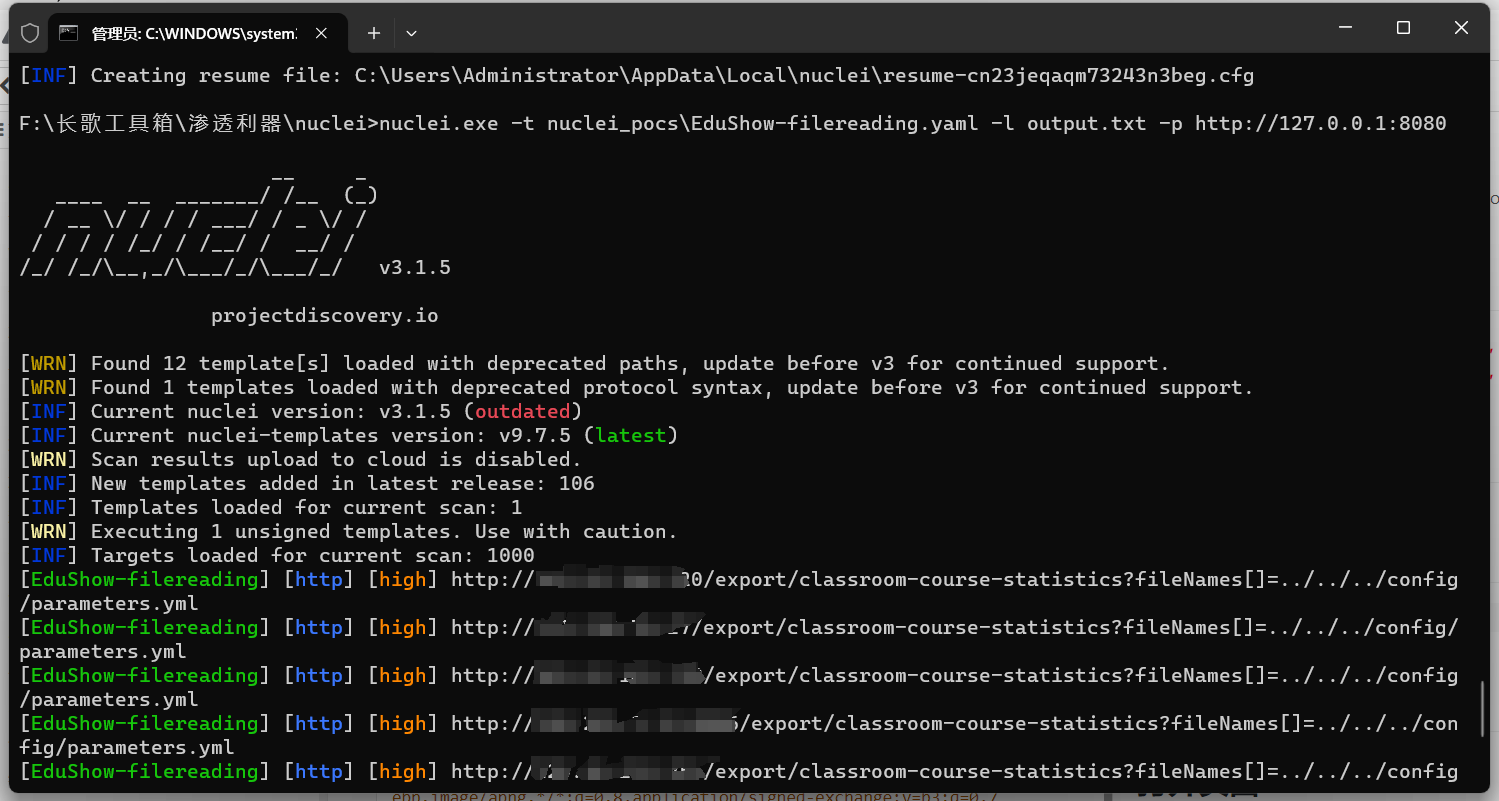Click the first blue [http] protocol tag
The height and width of the screenshot is (801, 1499).
point(319,579)
